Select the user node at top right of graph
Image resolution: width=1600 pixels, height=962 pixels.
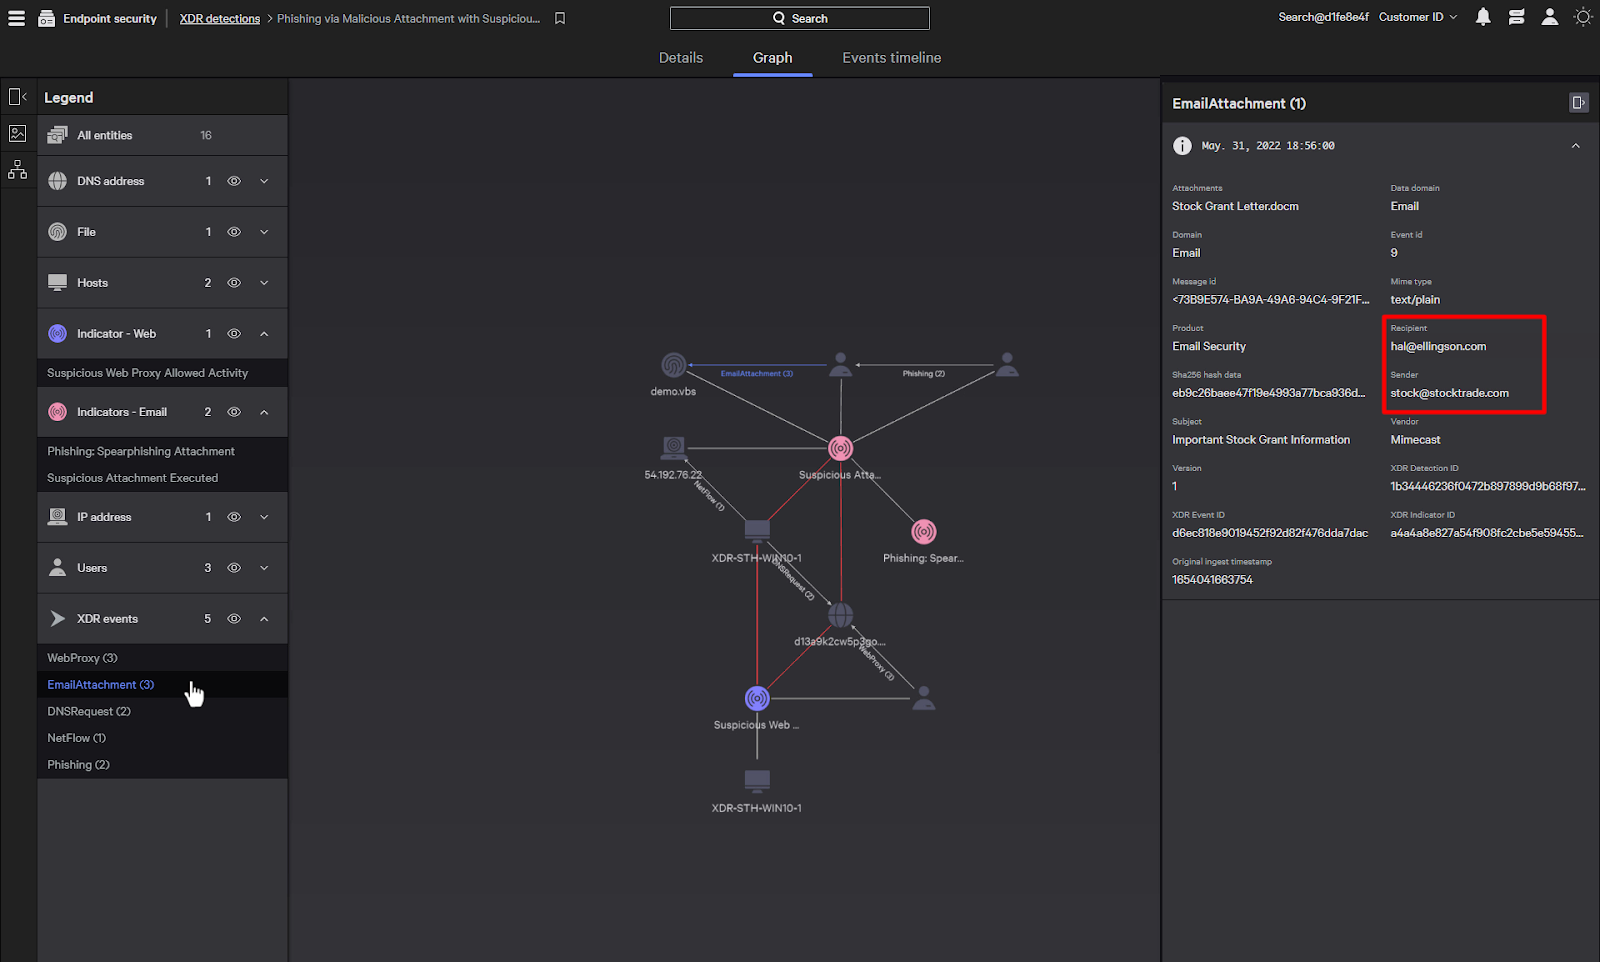click(x=1007, y=365)
